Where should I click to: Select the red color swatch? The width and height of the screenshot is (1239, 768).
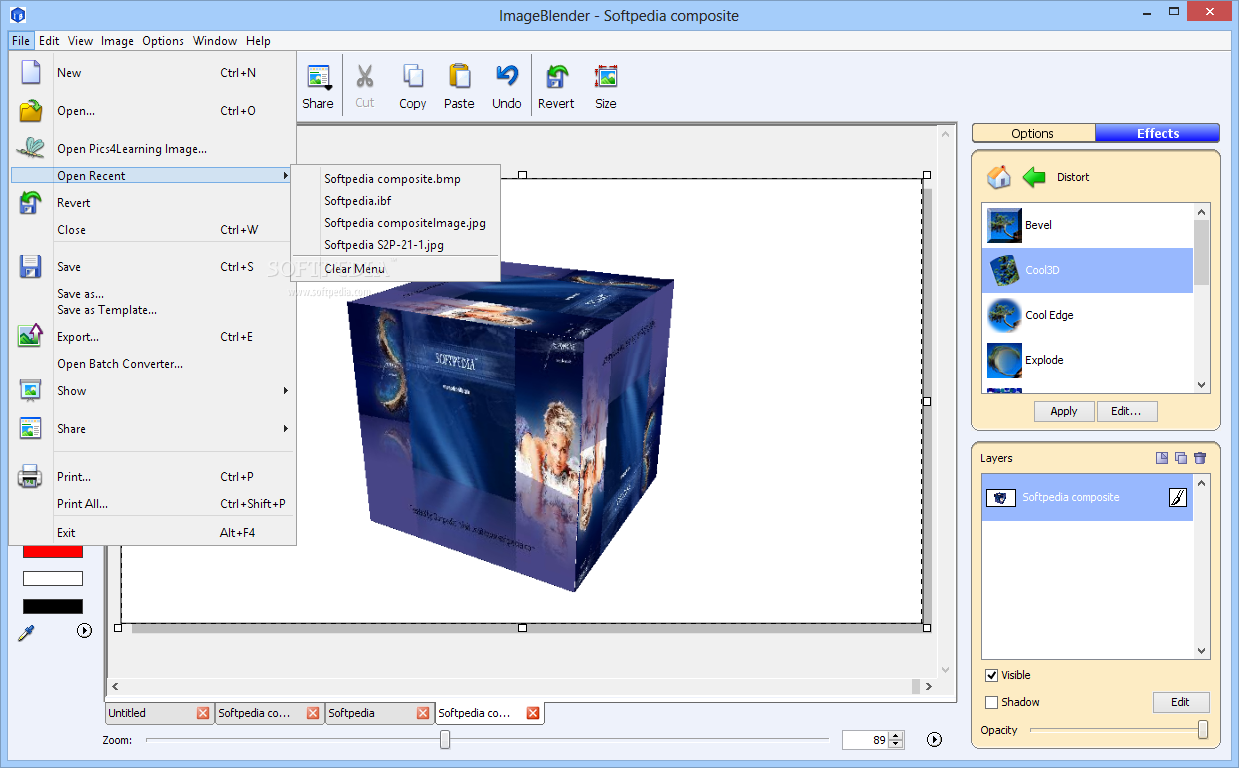tap(53, 551)
